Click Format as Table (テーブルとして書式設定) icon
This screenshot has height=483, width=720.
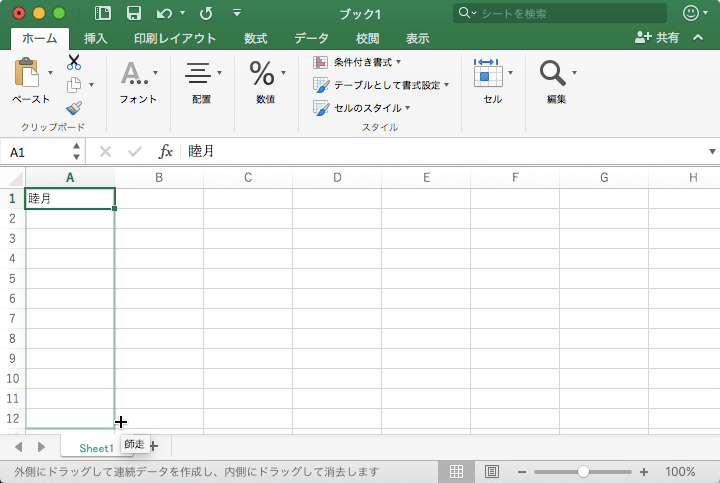click(x=321, y=85)
